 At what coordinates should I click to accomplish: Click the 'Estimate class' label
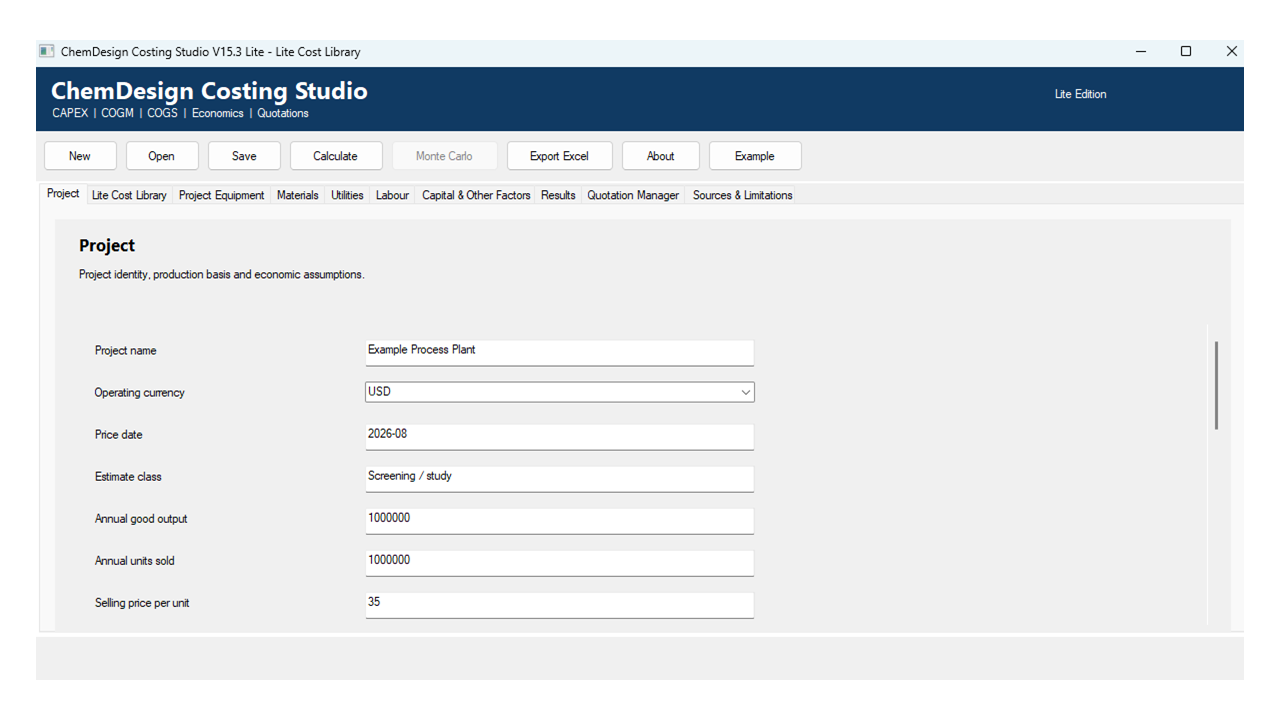[x=128, y=477]
